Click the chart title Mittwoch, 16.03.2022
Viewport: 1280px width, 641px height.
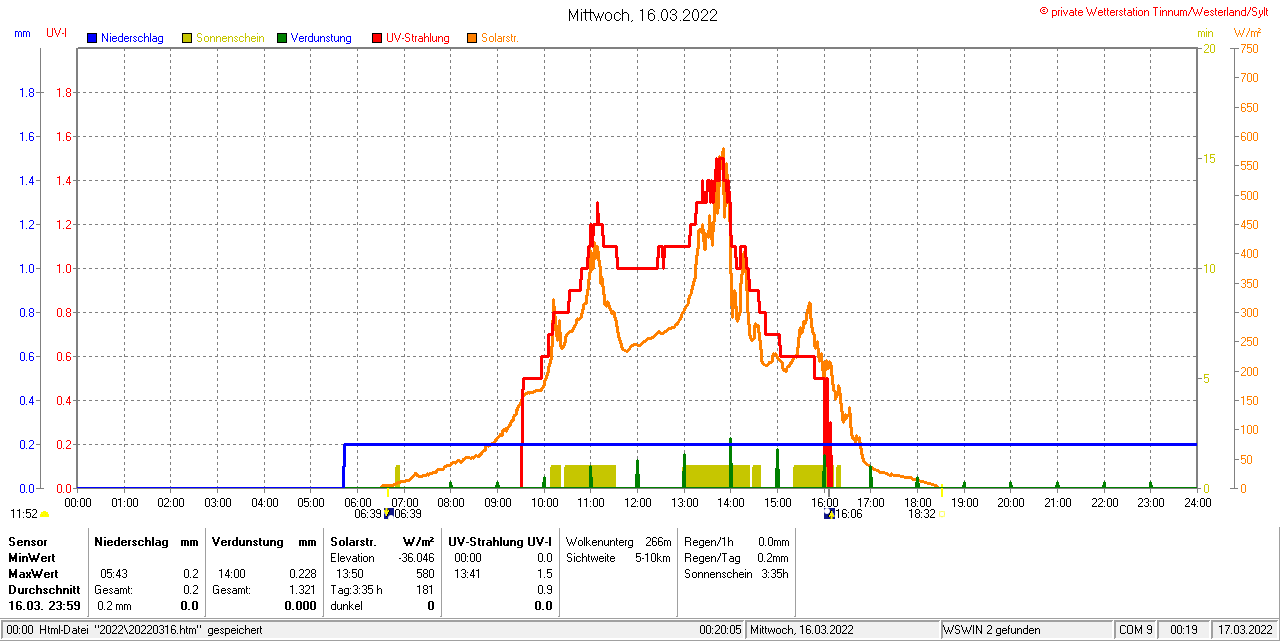642,15
